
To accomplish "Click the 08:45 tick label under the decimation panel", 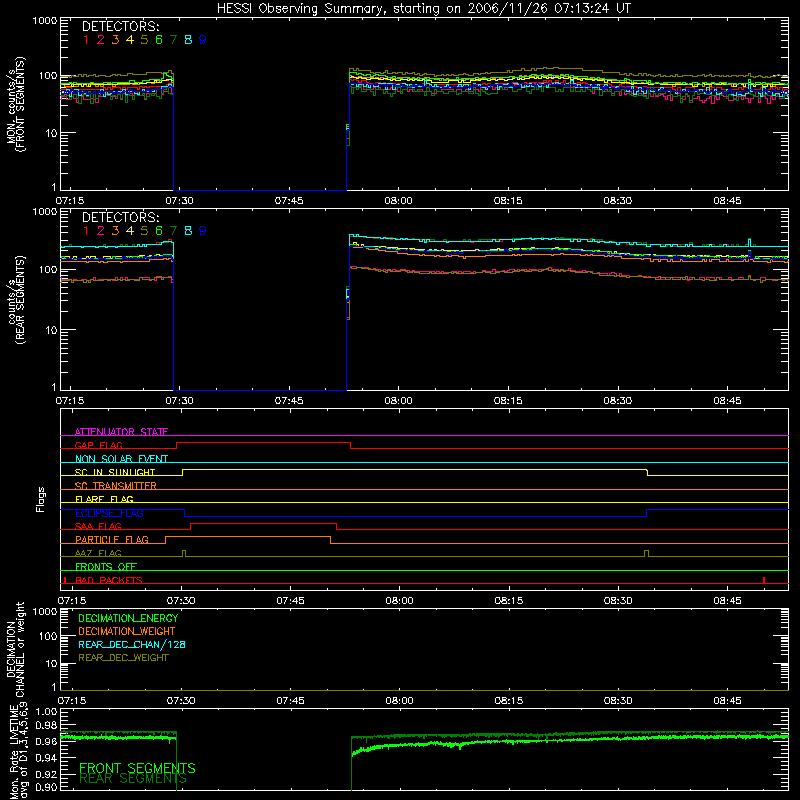I will [x=727, y=701].
